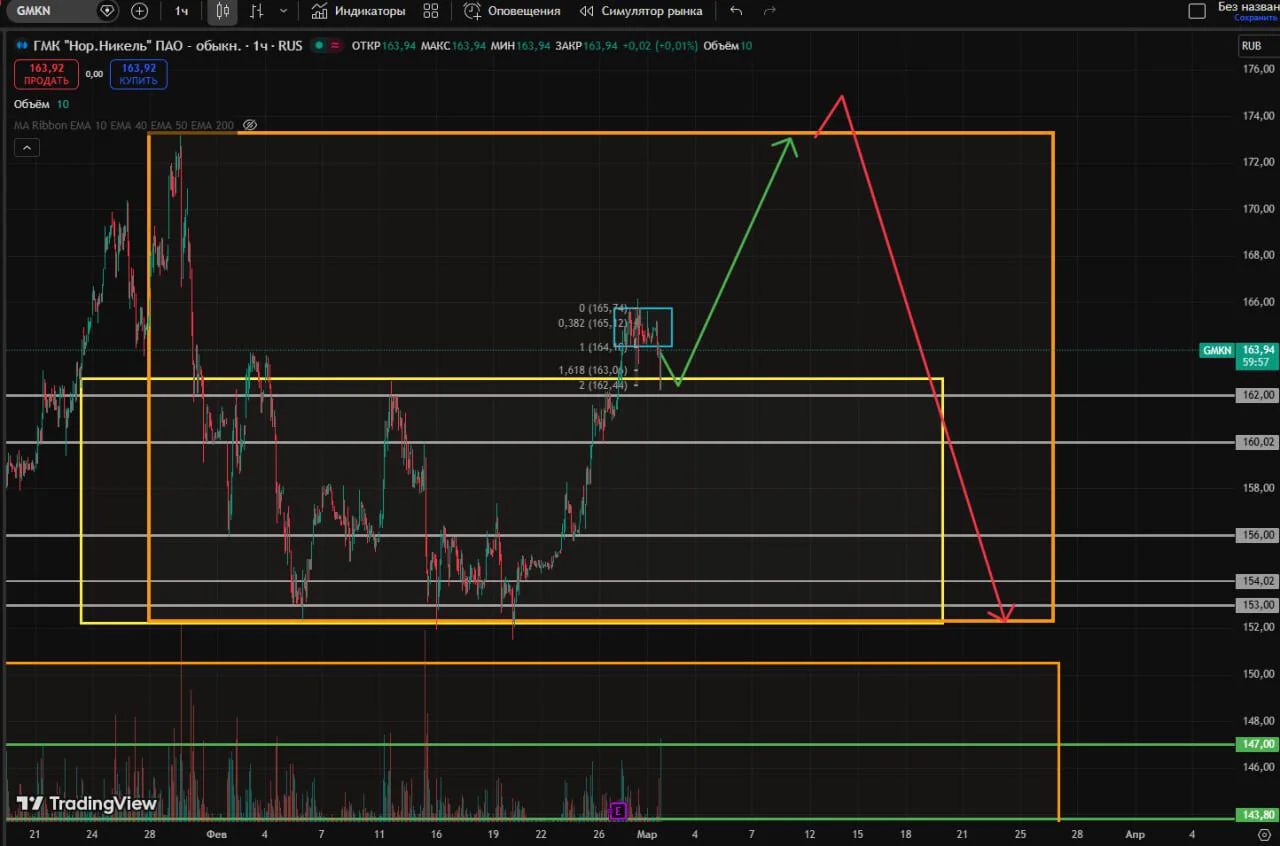Select the candlestick chart type icon
The height and width of the screenshot is (846, 1280).
[223, 11]
